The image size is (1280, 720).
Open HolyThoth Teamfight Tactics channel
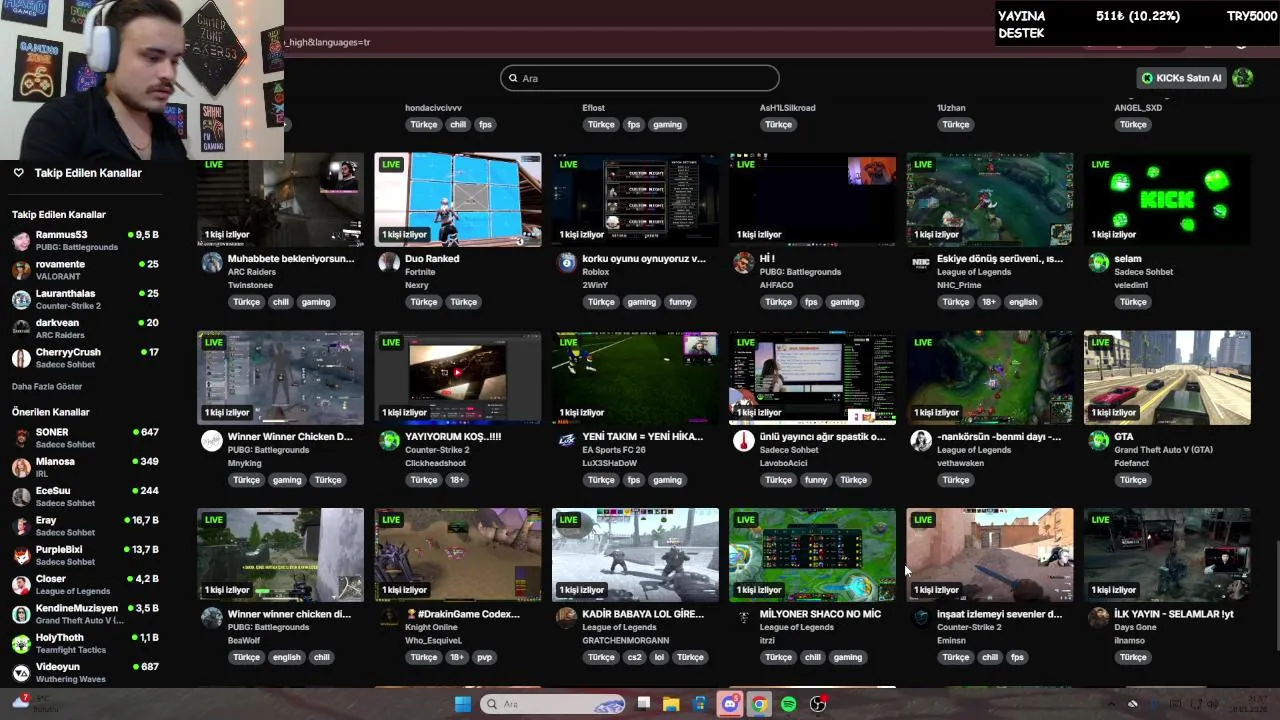pyautogui.click(x=85, y=643)
